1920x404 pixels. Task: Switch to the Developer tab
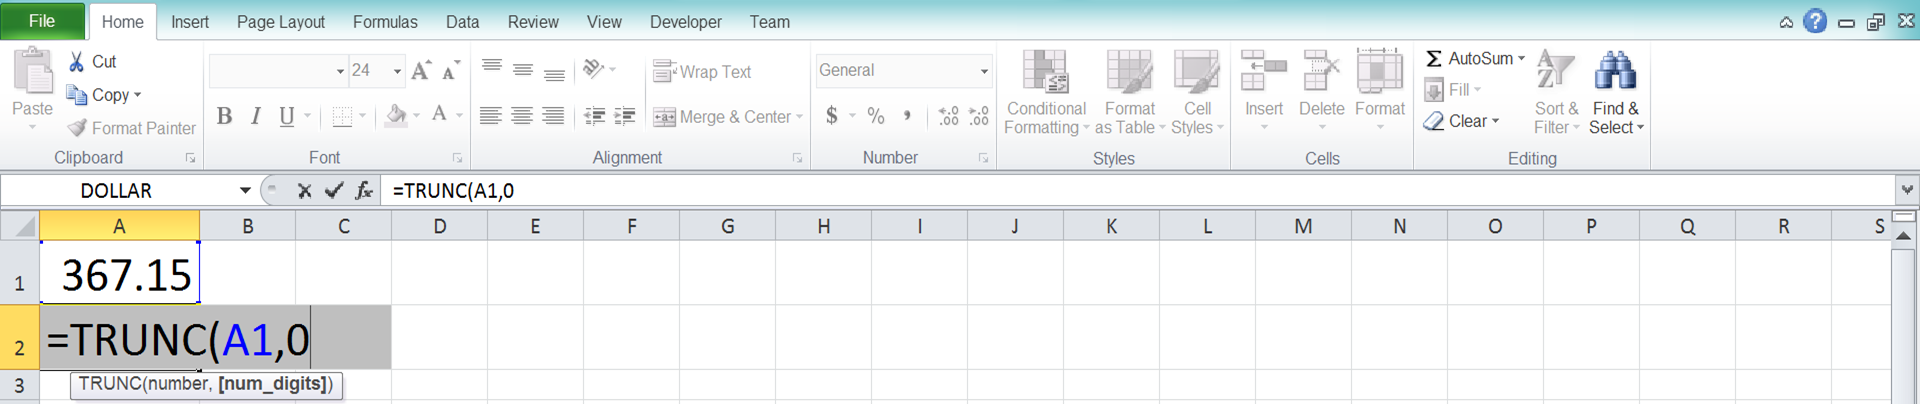[686, 22]
